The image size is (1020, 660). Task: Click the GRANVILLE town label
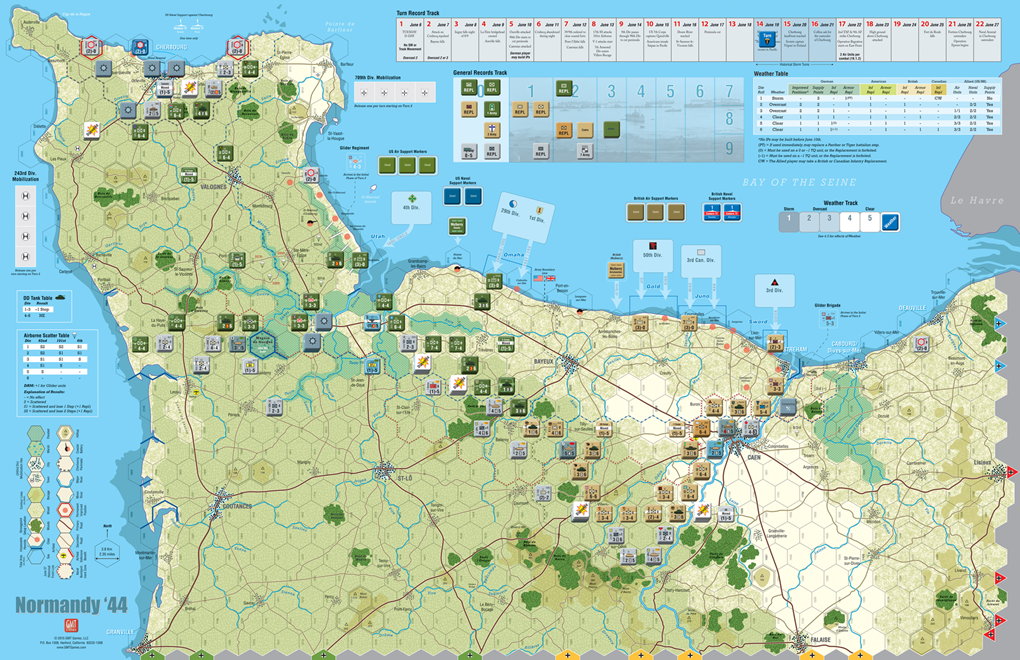click(120, 631)
